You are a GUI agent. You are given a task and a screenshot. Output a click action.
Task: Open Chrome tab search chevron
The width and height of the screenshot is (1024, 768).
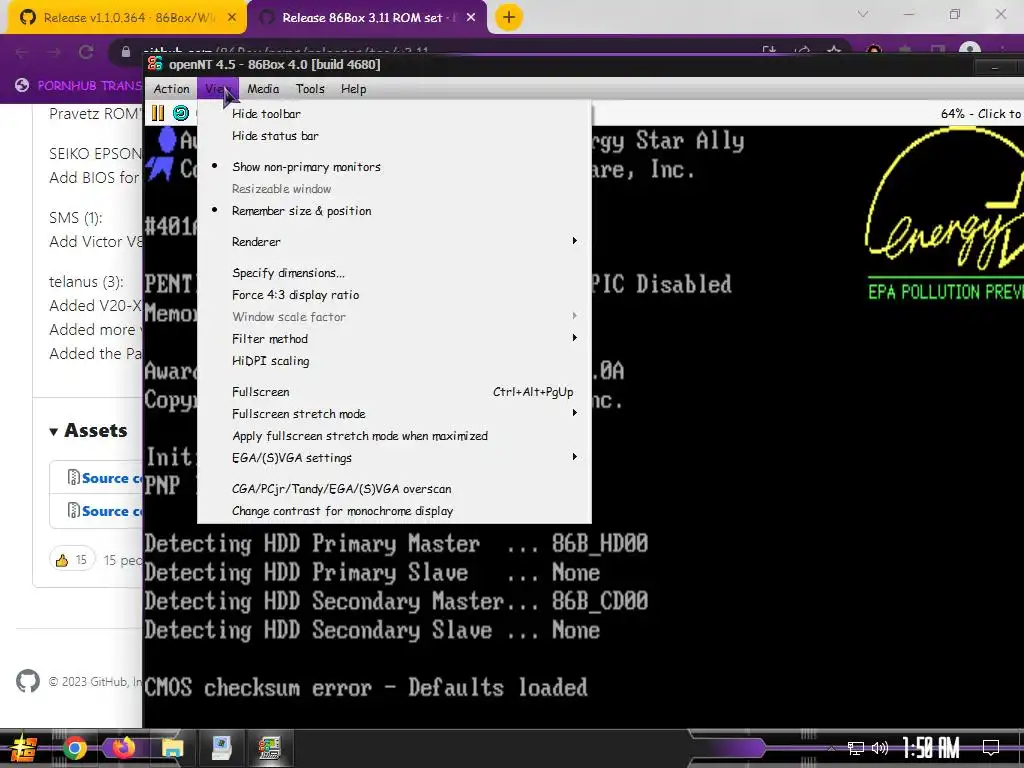coord(863,14)
